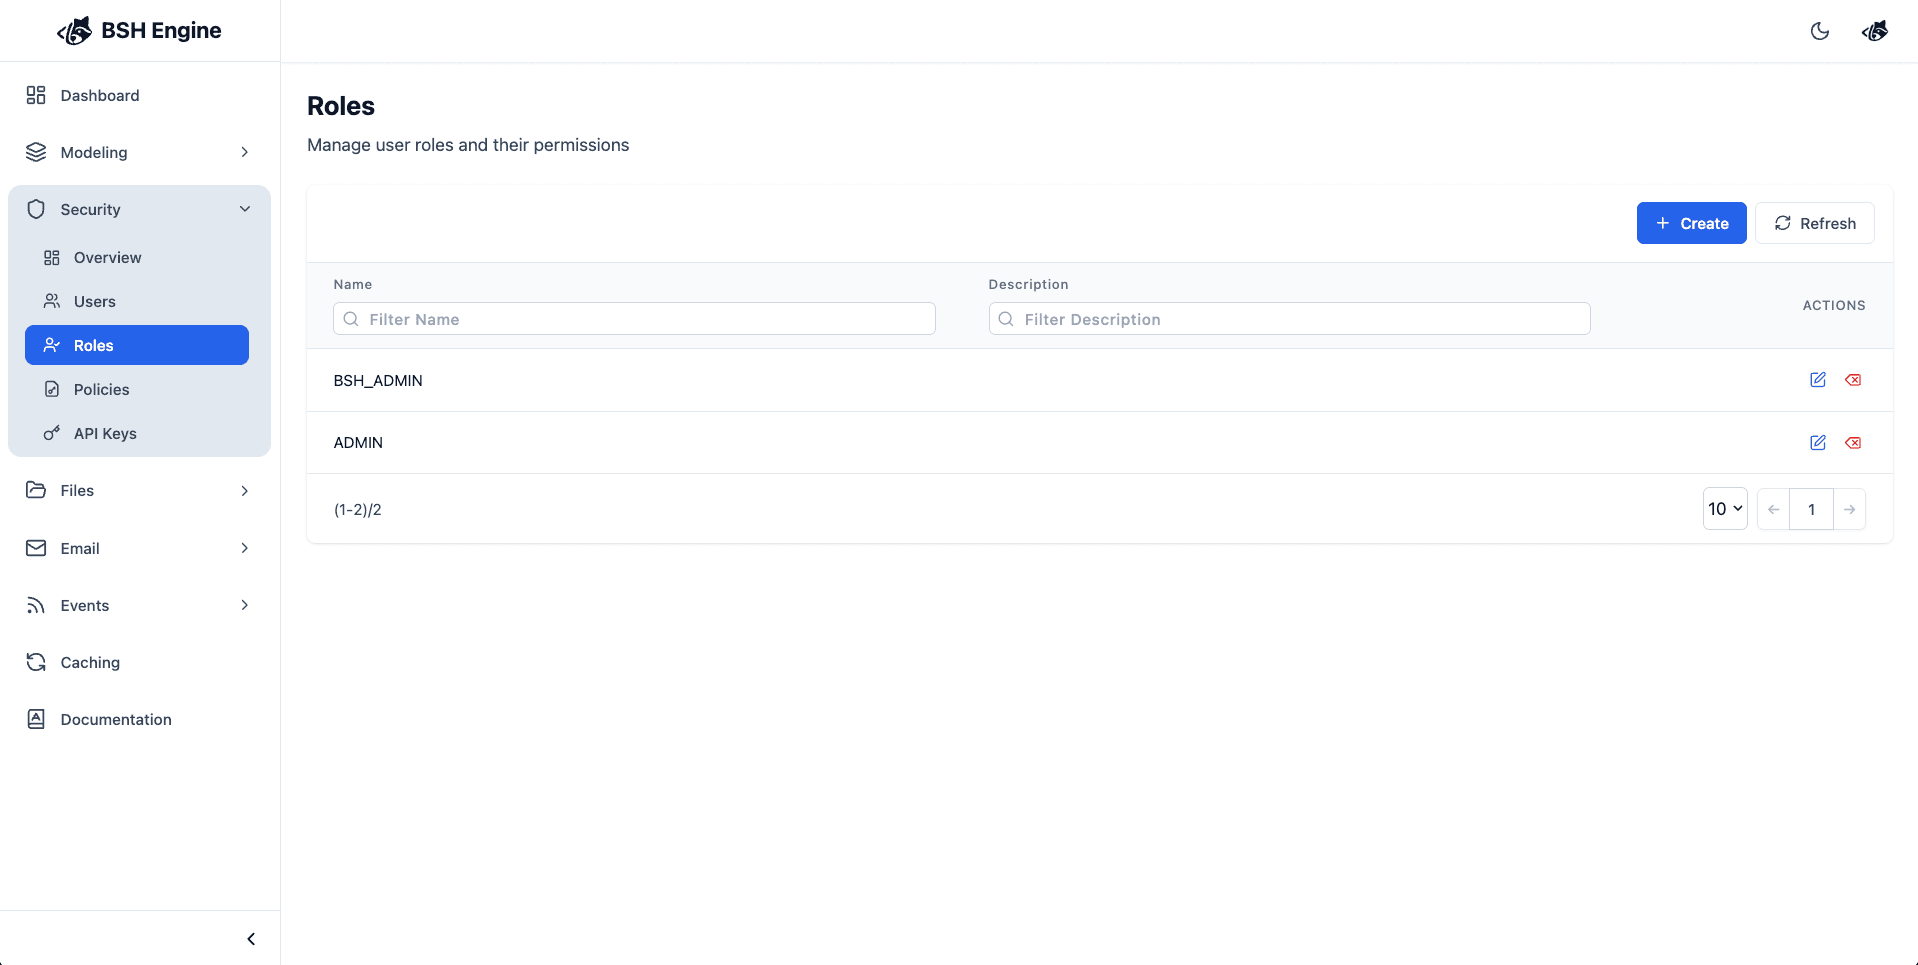
Task: Refresh the roles list
Action: [x=1814, y=223]
